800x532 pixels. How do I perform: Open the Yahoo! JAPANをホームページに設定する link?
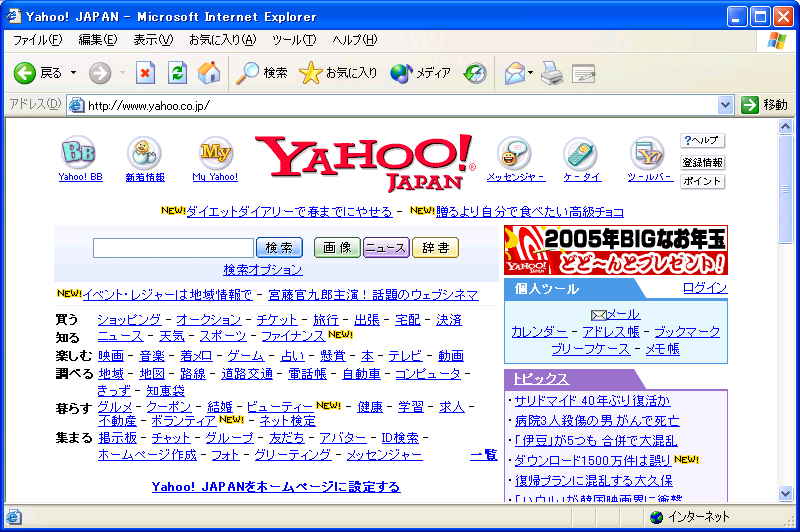click(x=276, y=487)
